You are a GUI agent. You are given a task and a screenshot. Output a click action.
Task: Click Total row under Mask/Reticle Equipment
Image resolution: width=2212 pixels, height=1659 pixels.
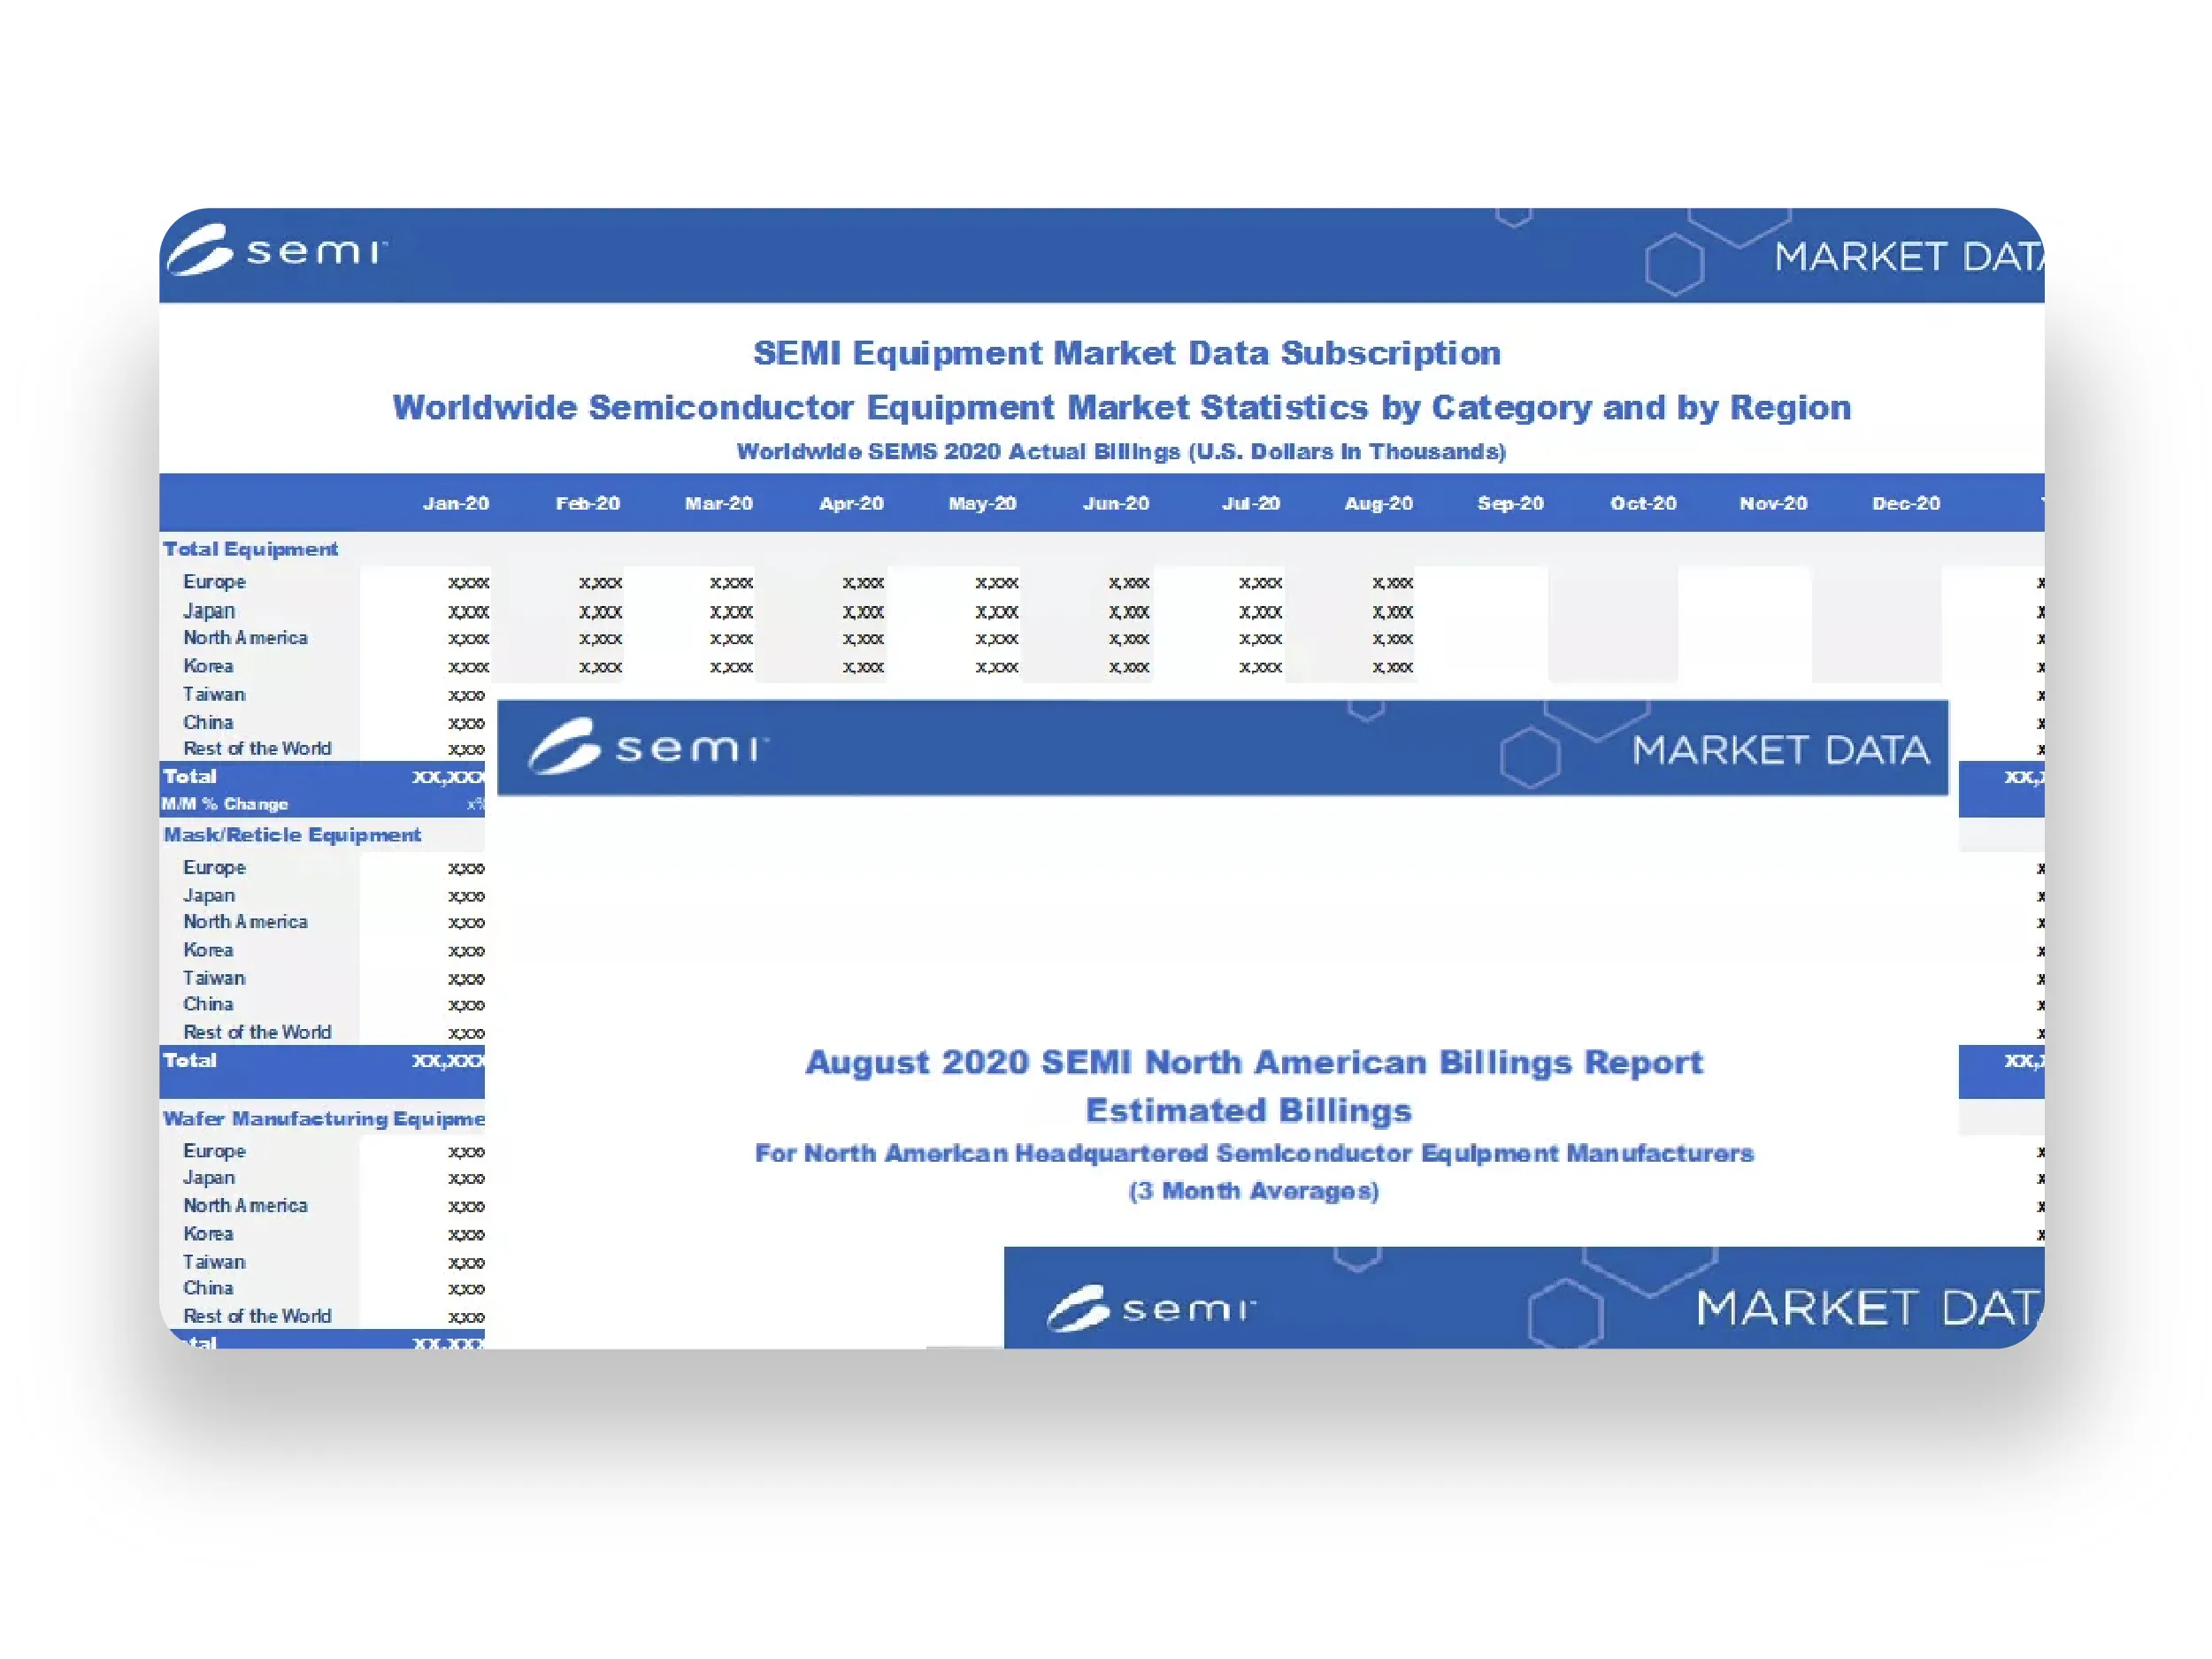coord(190,1060)
